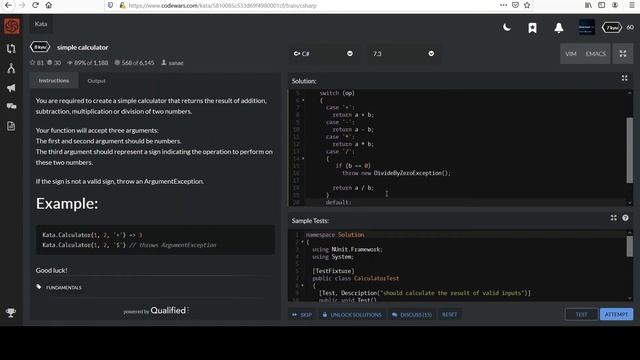Click the line 'return a / b;' in Solution
Screen dimensions: 640x360
point(353,188)
